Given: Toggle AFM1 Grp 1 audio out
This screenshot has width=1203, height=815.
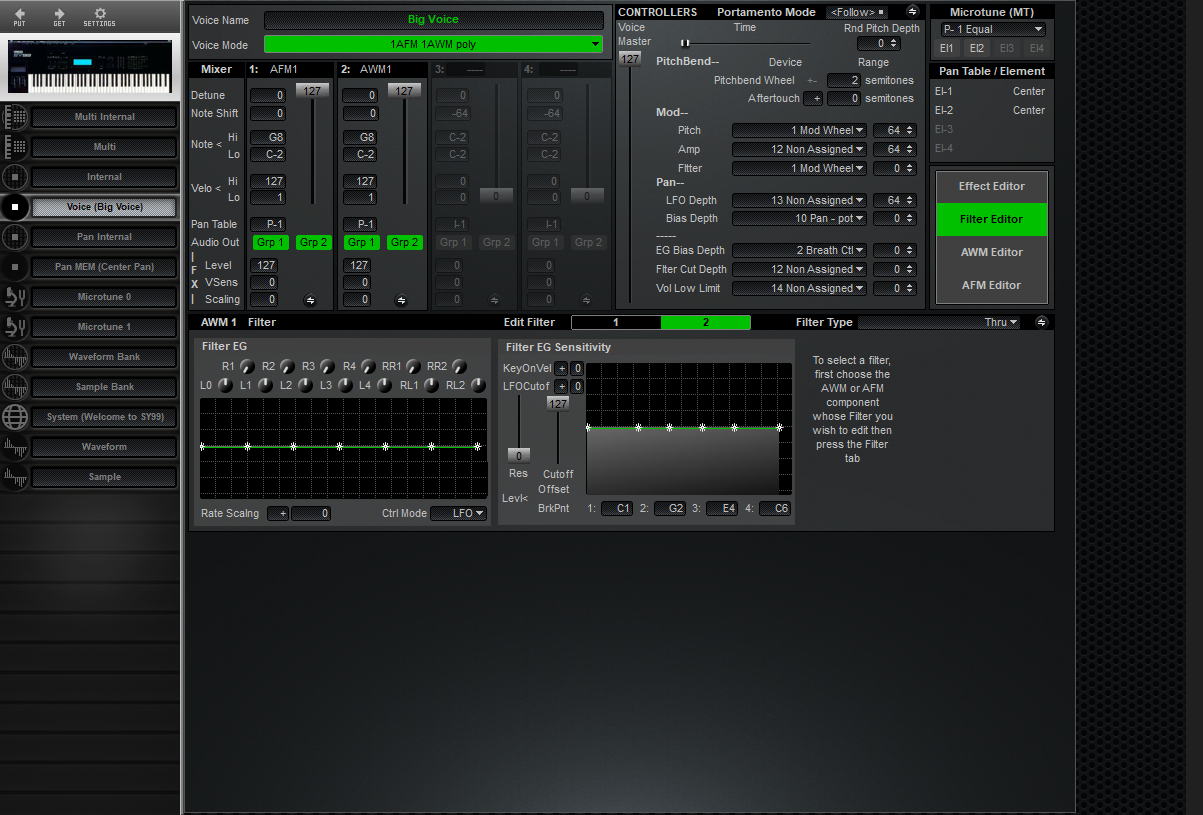Looking at the screenshot, I should click(270, 242).
